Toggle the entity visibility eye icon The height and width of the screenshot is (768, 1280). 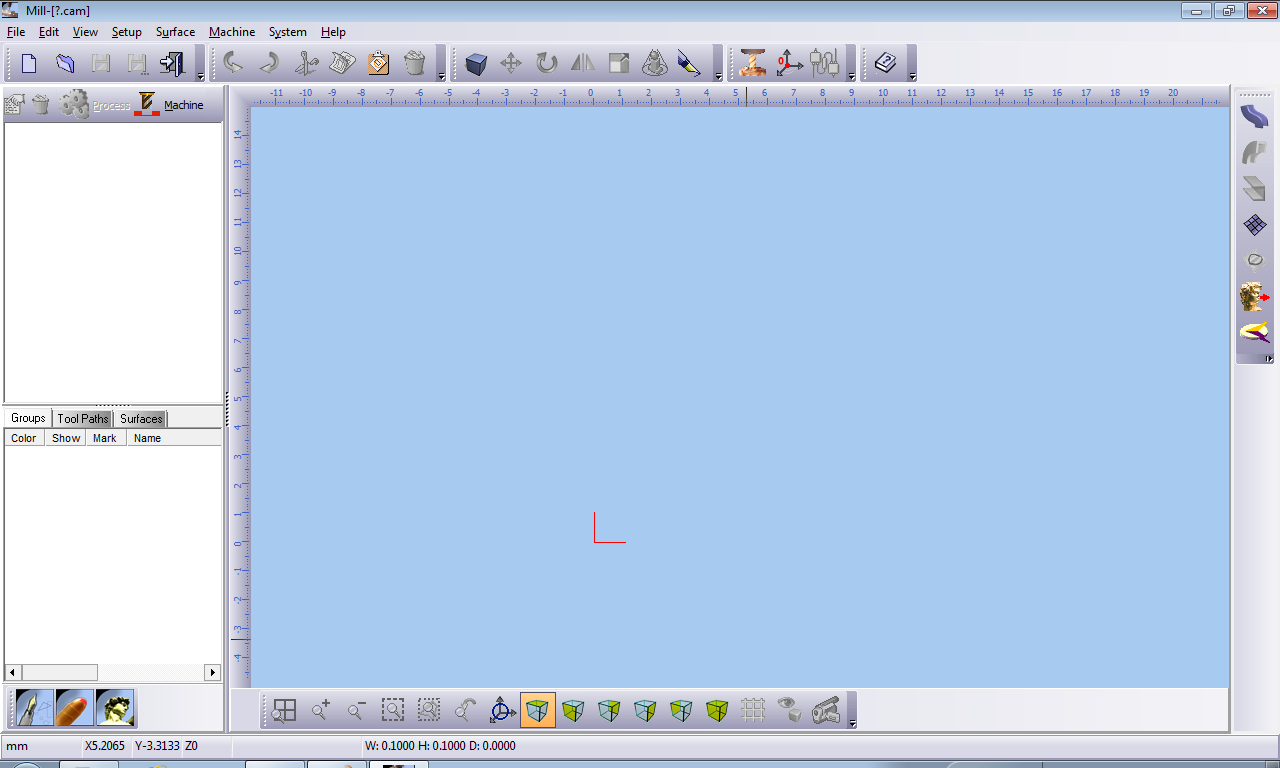789,709
